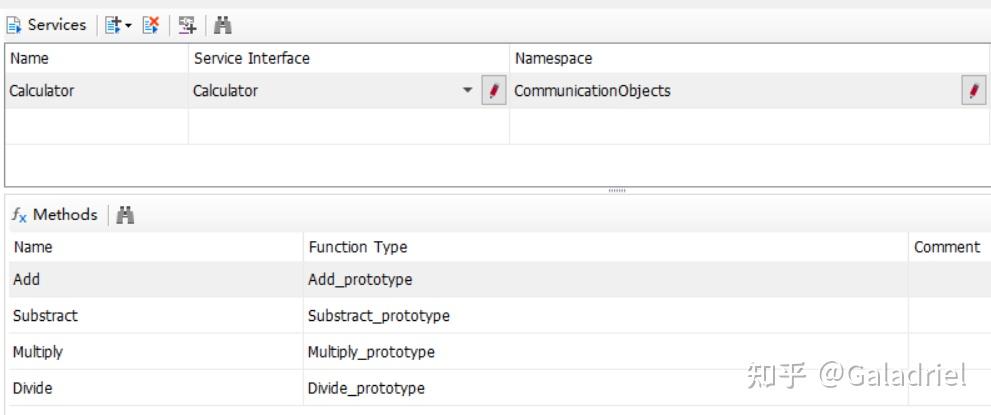Click the binoculars search icon in Methods
Image resolution: width=991 pixels, height=415 pixels.
coord(125,215)
